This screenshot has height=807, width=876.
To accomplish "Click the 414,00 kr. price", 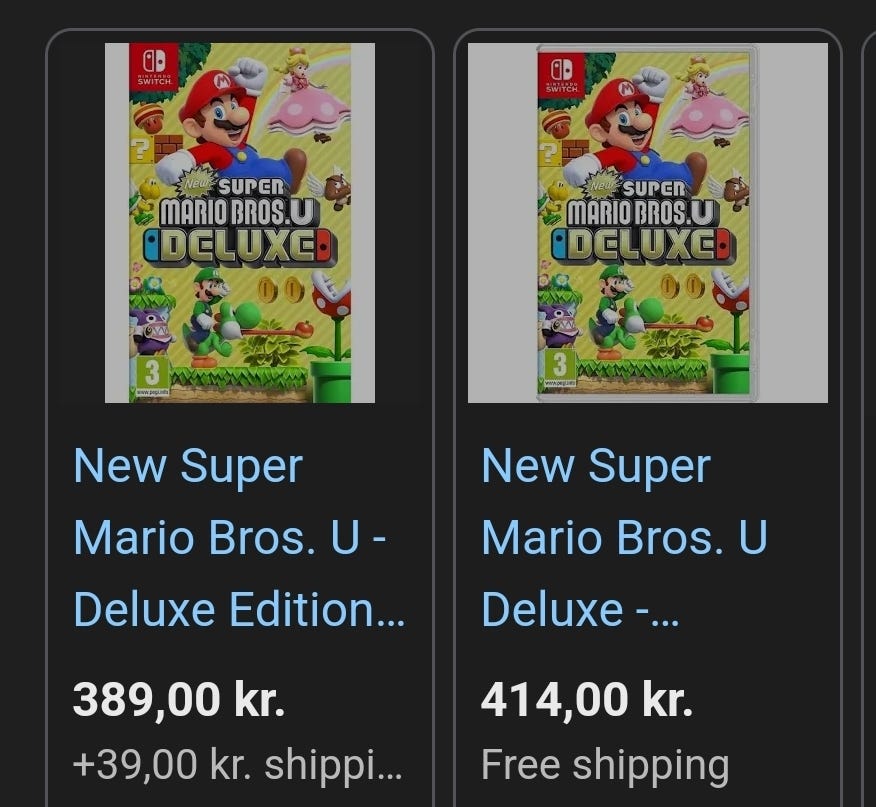I will pos(587,699).
